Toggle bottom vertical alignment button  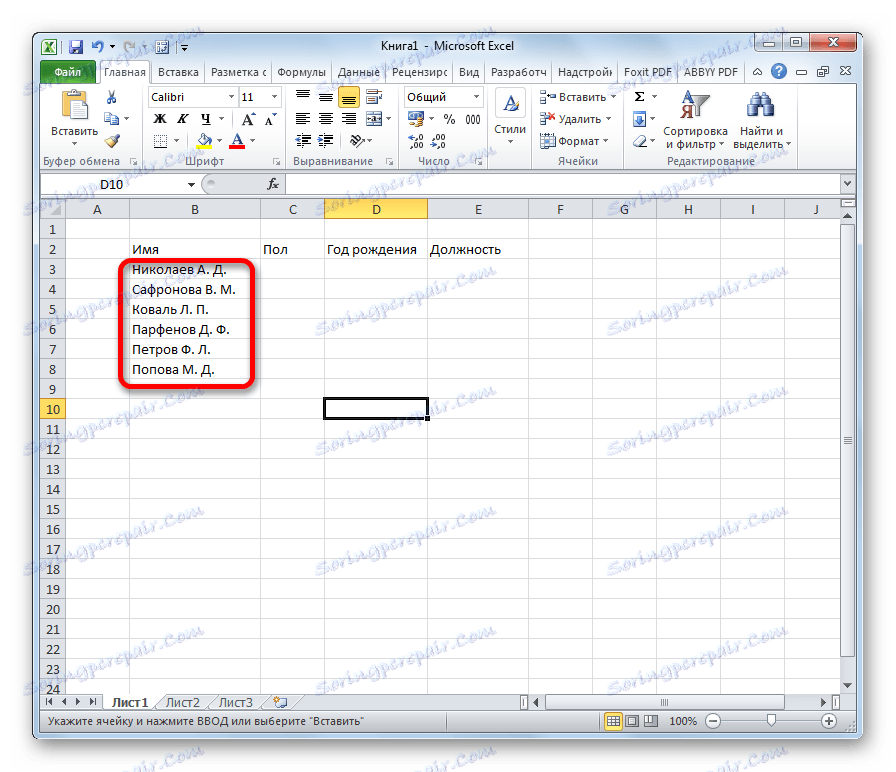[x=349, y=97]
